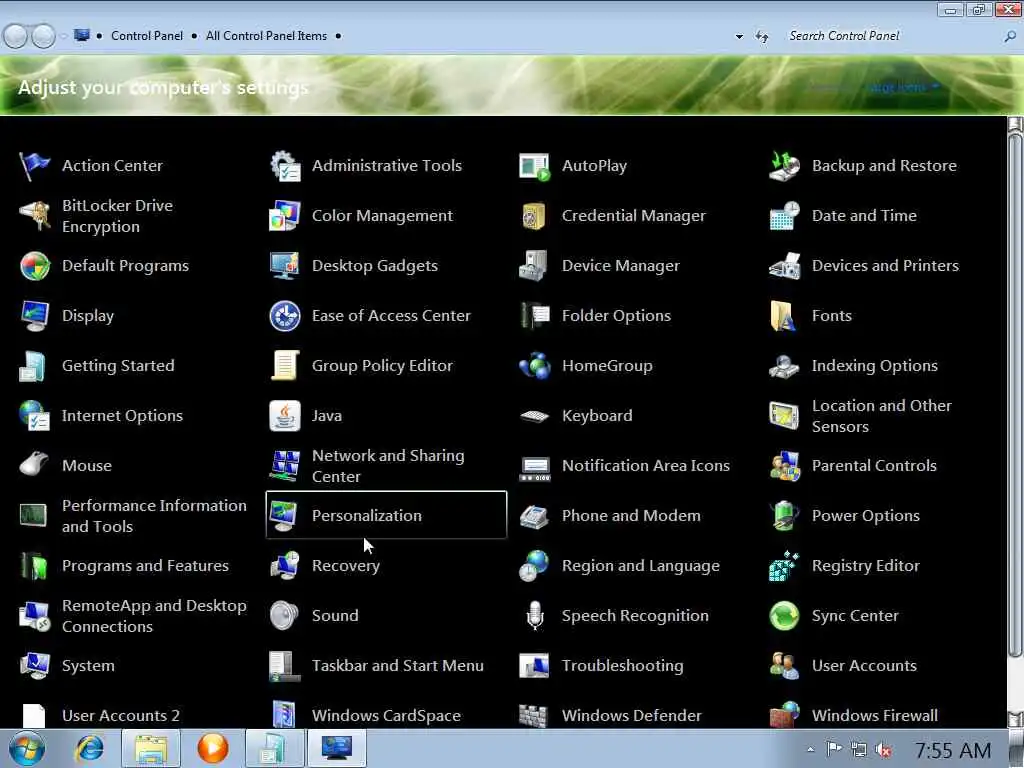Open Group Policy Editor
The height and width of the screenshot is (768, 1024).
click(x=361, y=366)
